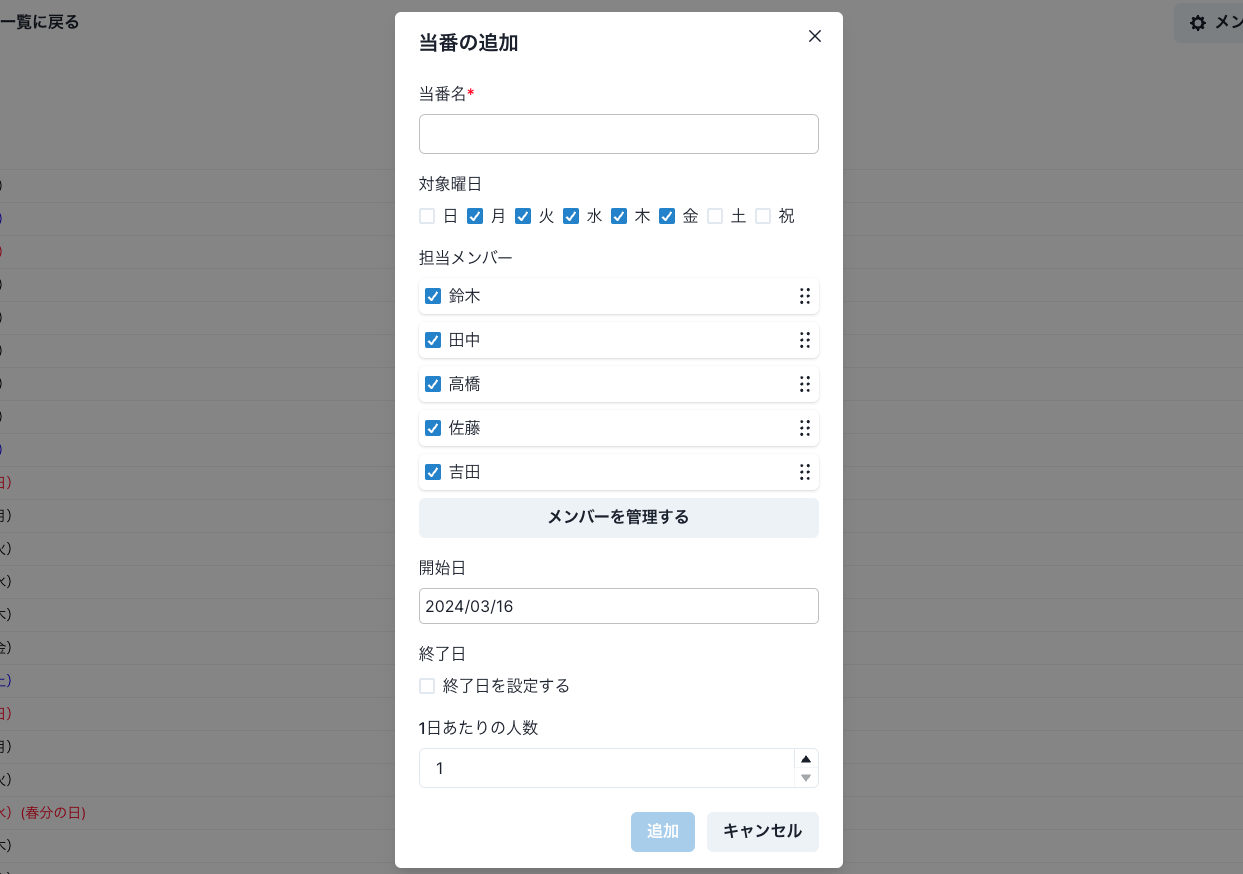Click キャンセル to dismiss the dialog
Screen dimensions: 1243x874
tap(762, 831)
